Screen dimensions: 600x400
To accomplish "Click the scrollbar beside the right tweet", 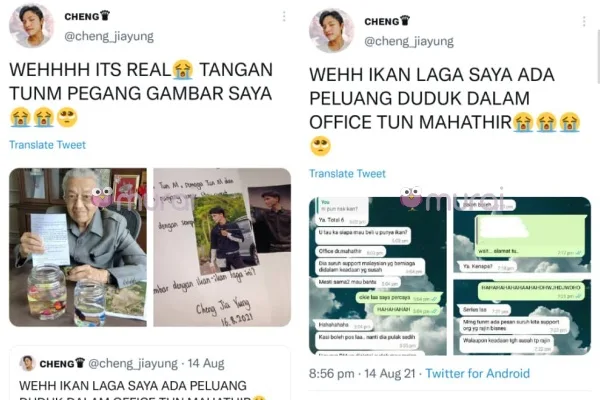I will [598, 57].
